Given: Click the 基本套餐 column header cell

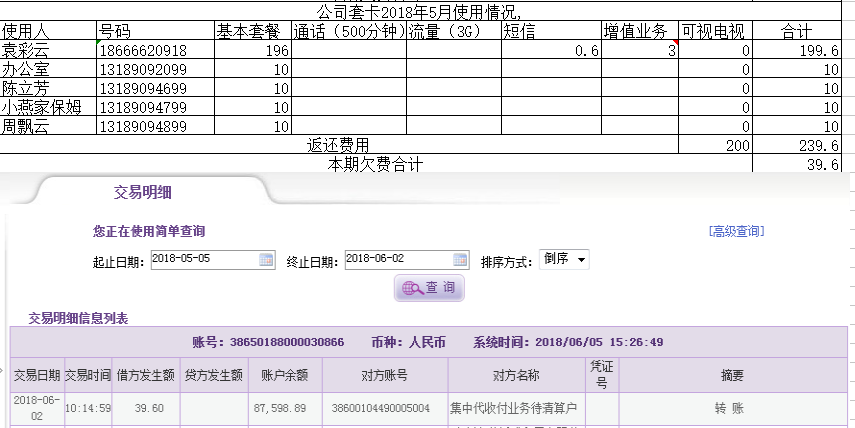Looking at the screenshot, I should [x=252, y=31].
